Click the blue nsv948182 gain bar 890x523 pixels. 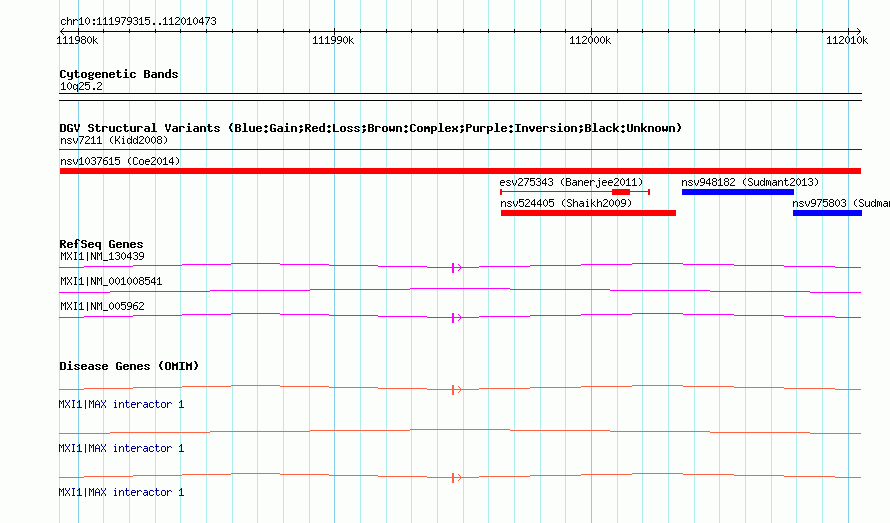point(738,192)
